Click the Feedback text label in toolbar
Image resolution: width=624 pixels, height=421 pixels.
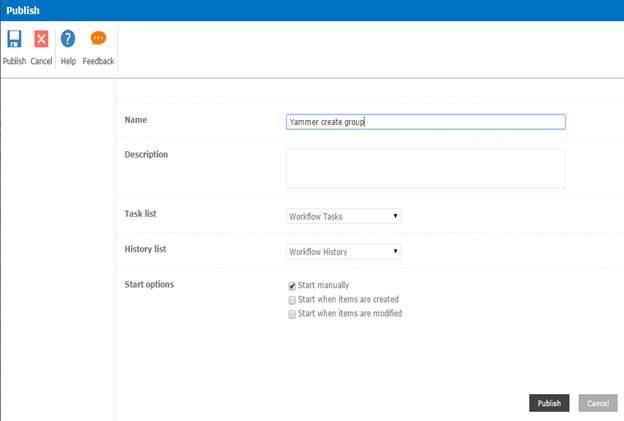(x=98, y=61)
